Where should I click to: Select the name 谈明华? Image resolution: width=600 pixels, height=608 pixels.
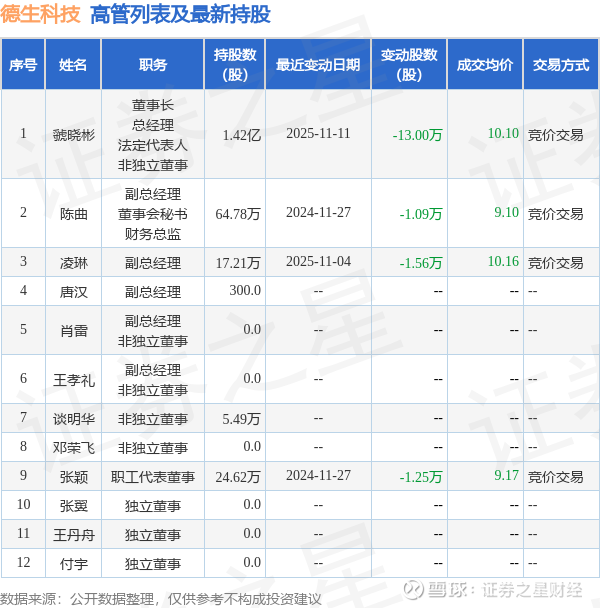pyautogui.click(x=73, y=419)
